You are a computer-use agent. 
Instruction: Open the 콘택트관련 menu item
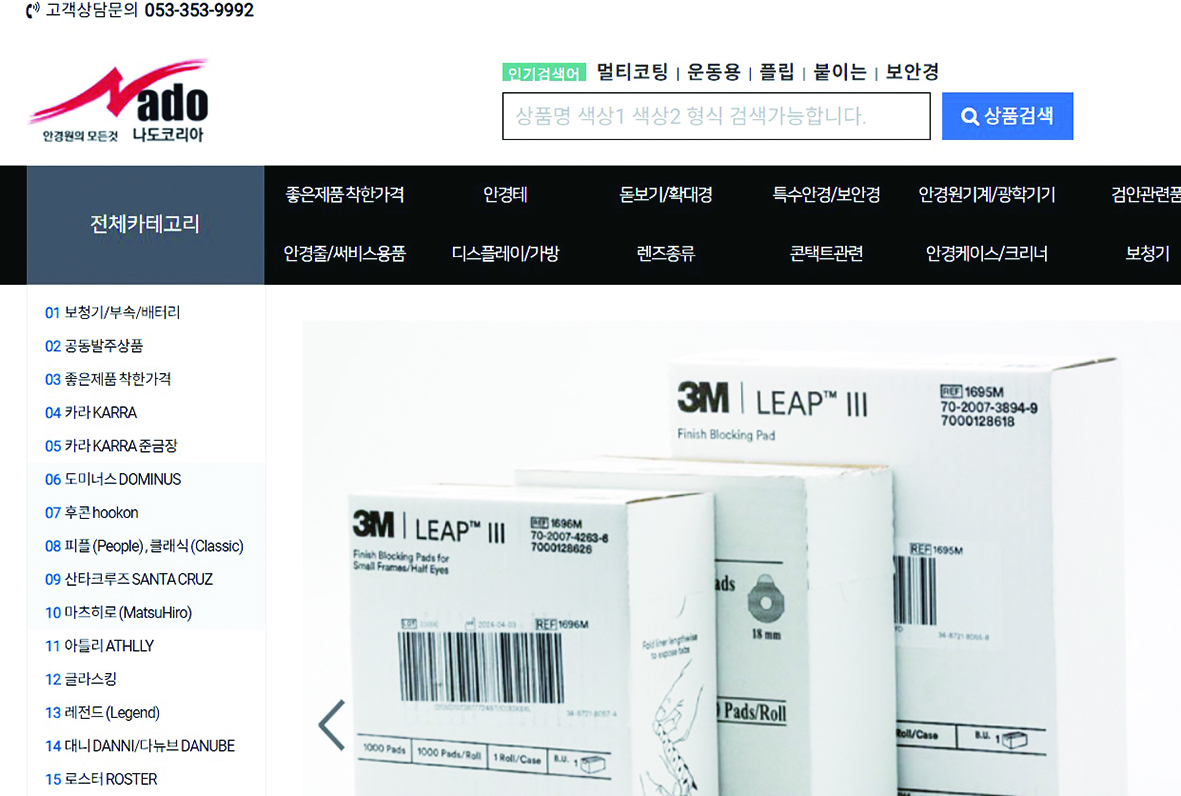(826, 254)
